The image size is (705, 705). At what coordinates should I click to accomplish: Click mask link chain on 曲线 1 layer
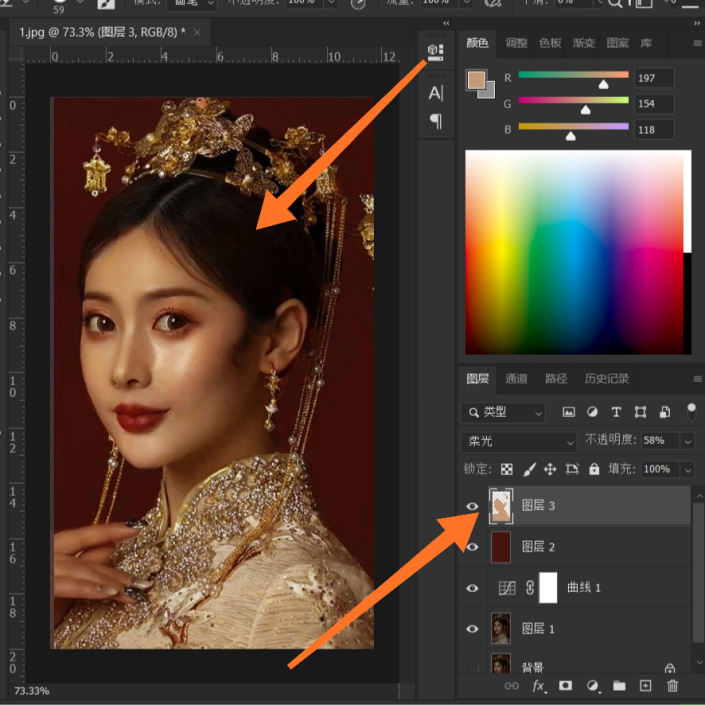point(530,588)
